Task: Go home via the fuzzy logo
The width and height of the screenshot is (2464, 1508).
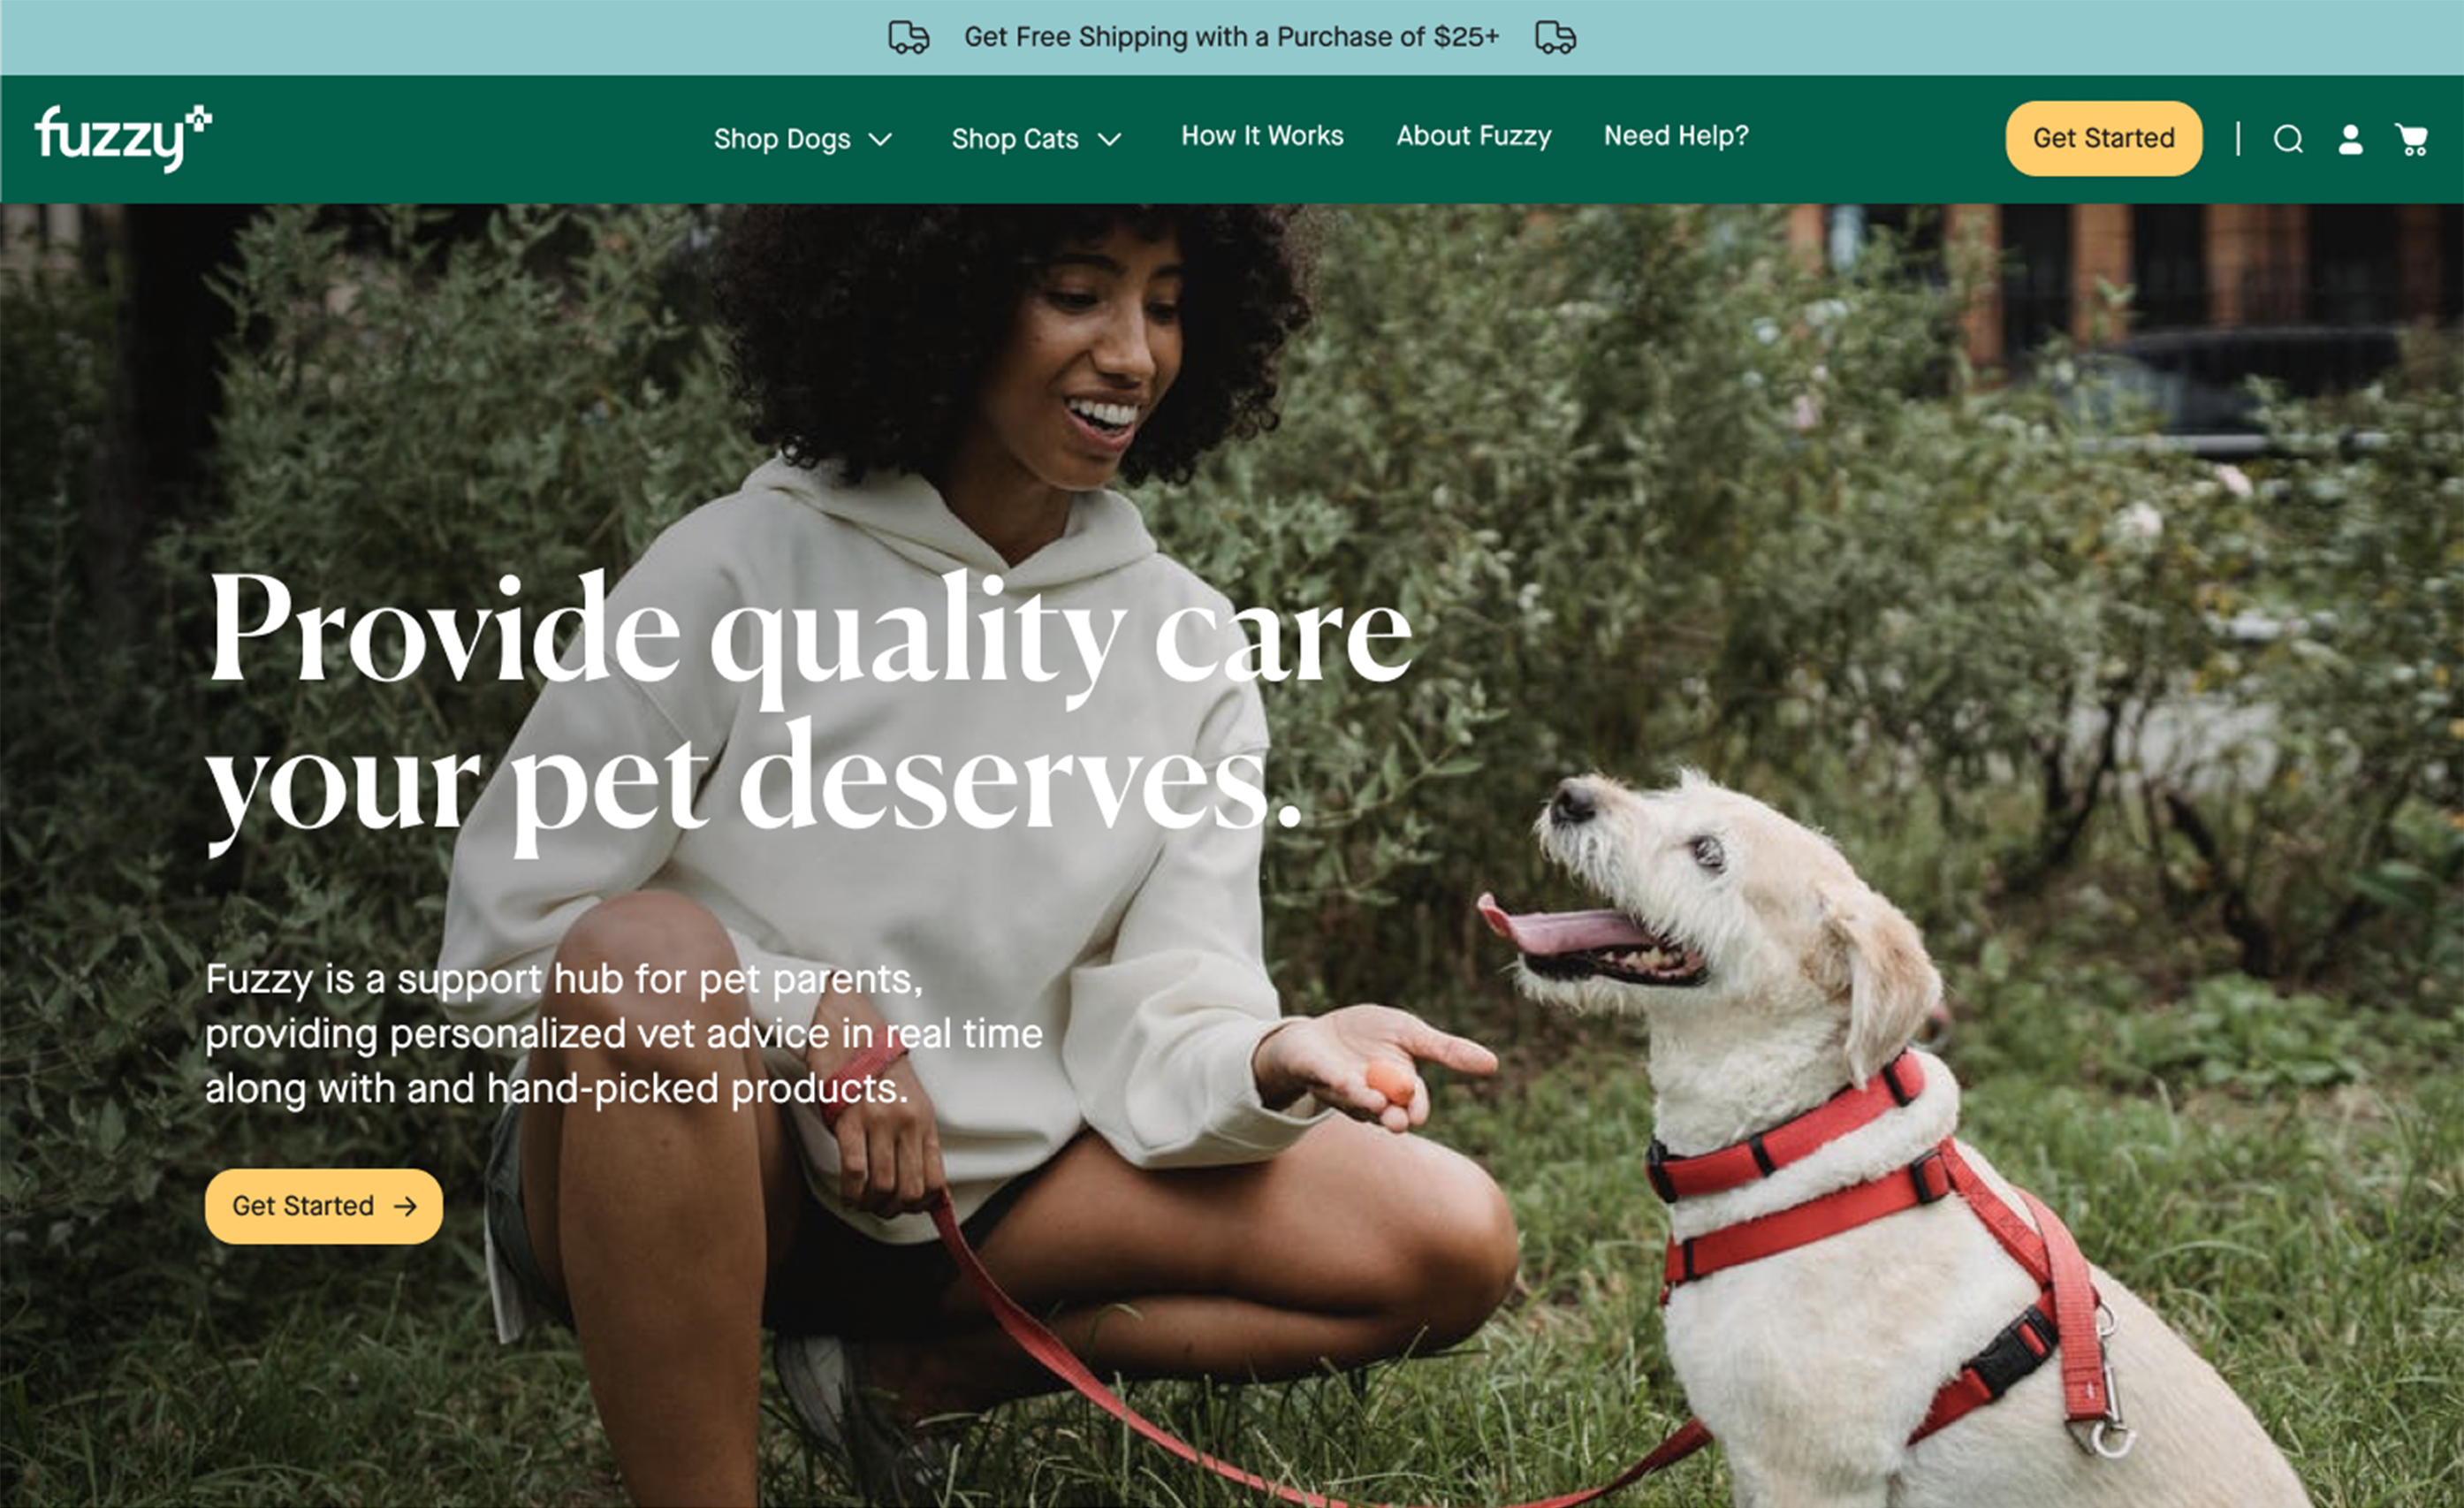Action: [123, 138]
